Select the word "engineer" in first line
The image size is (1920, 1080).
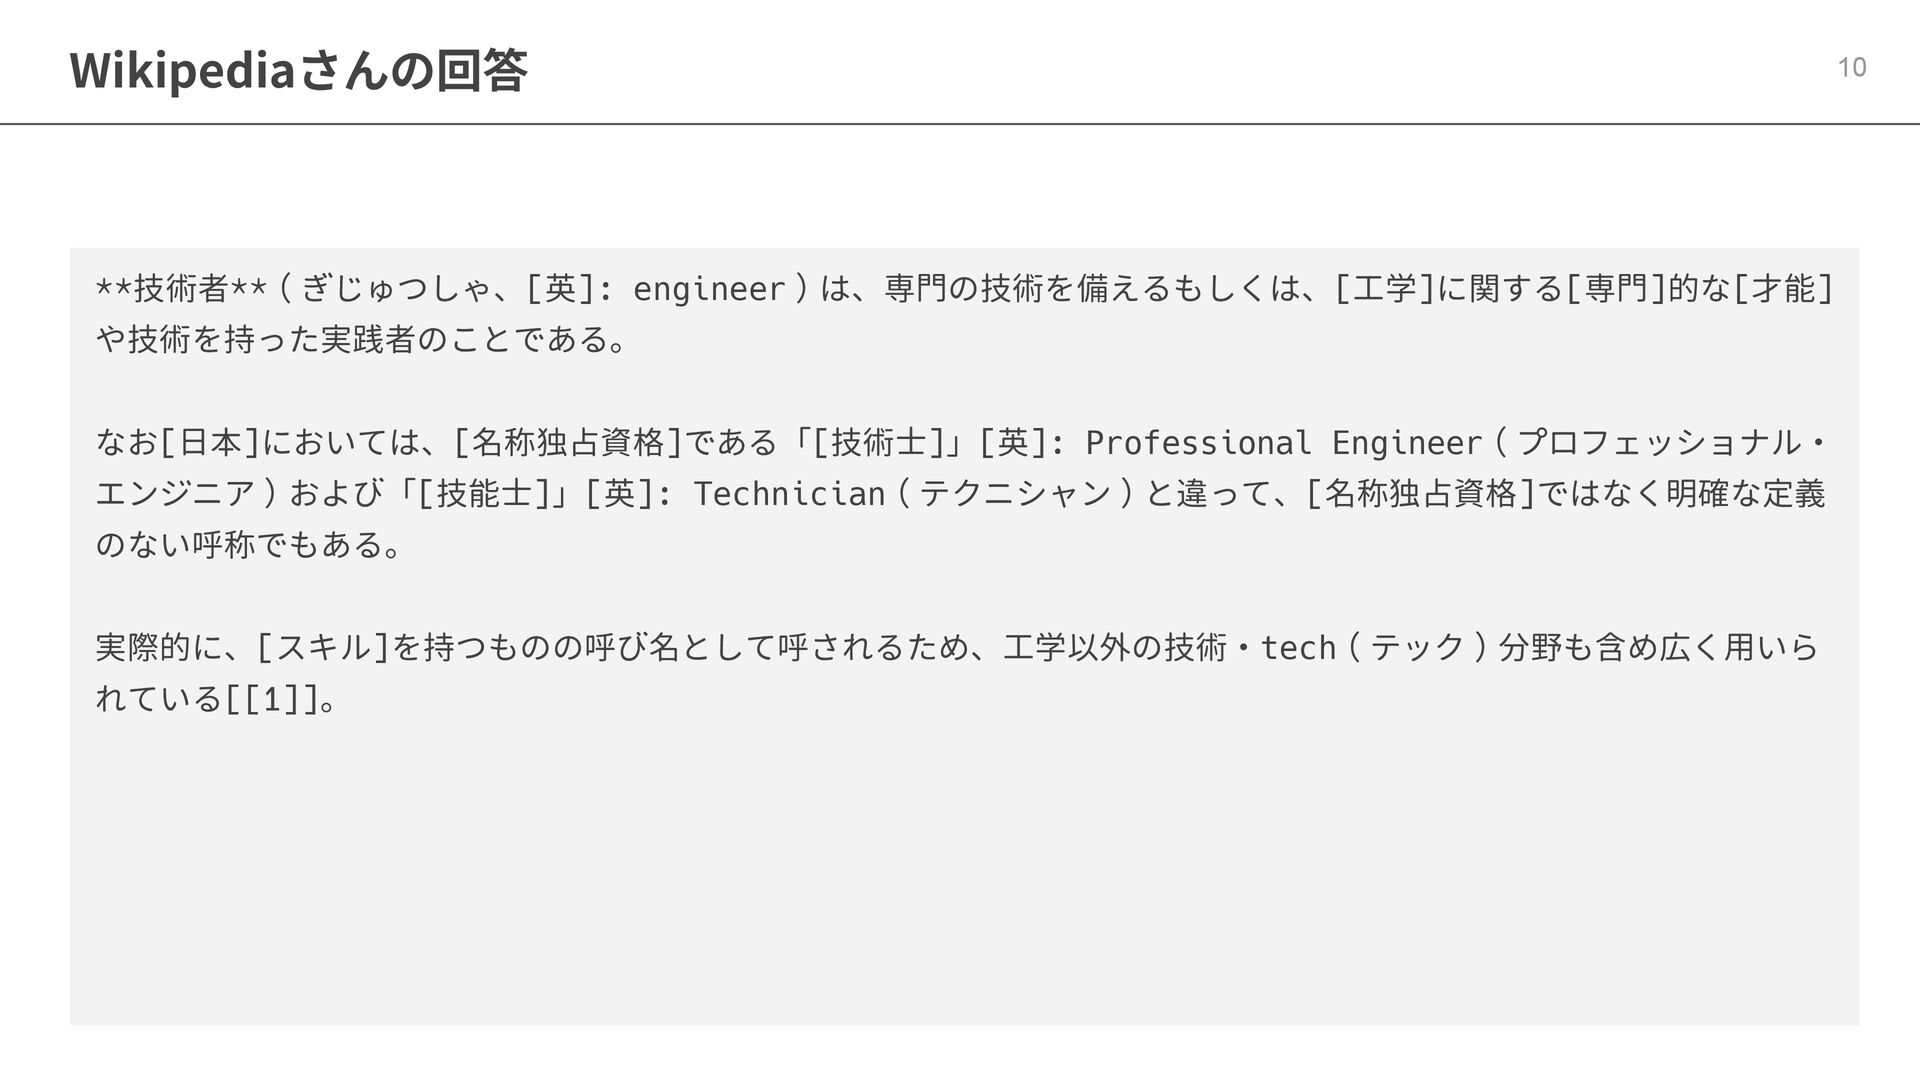pos(709,289)
